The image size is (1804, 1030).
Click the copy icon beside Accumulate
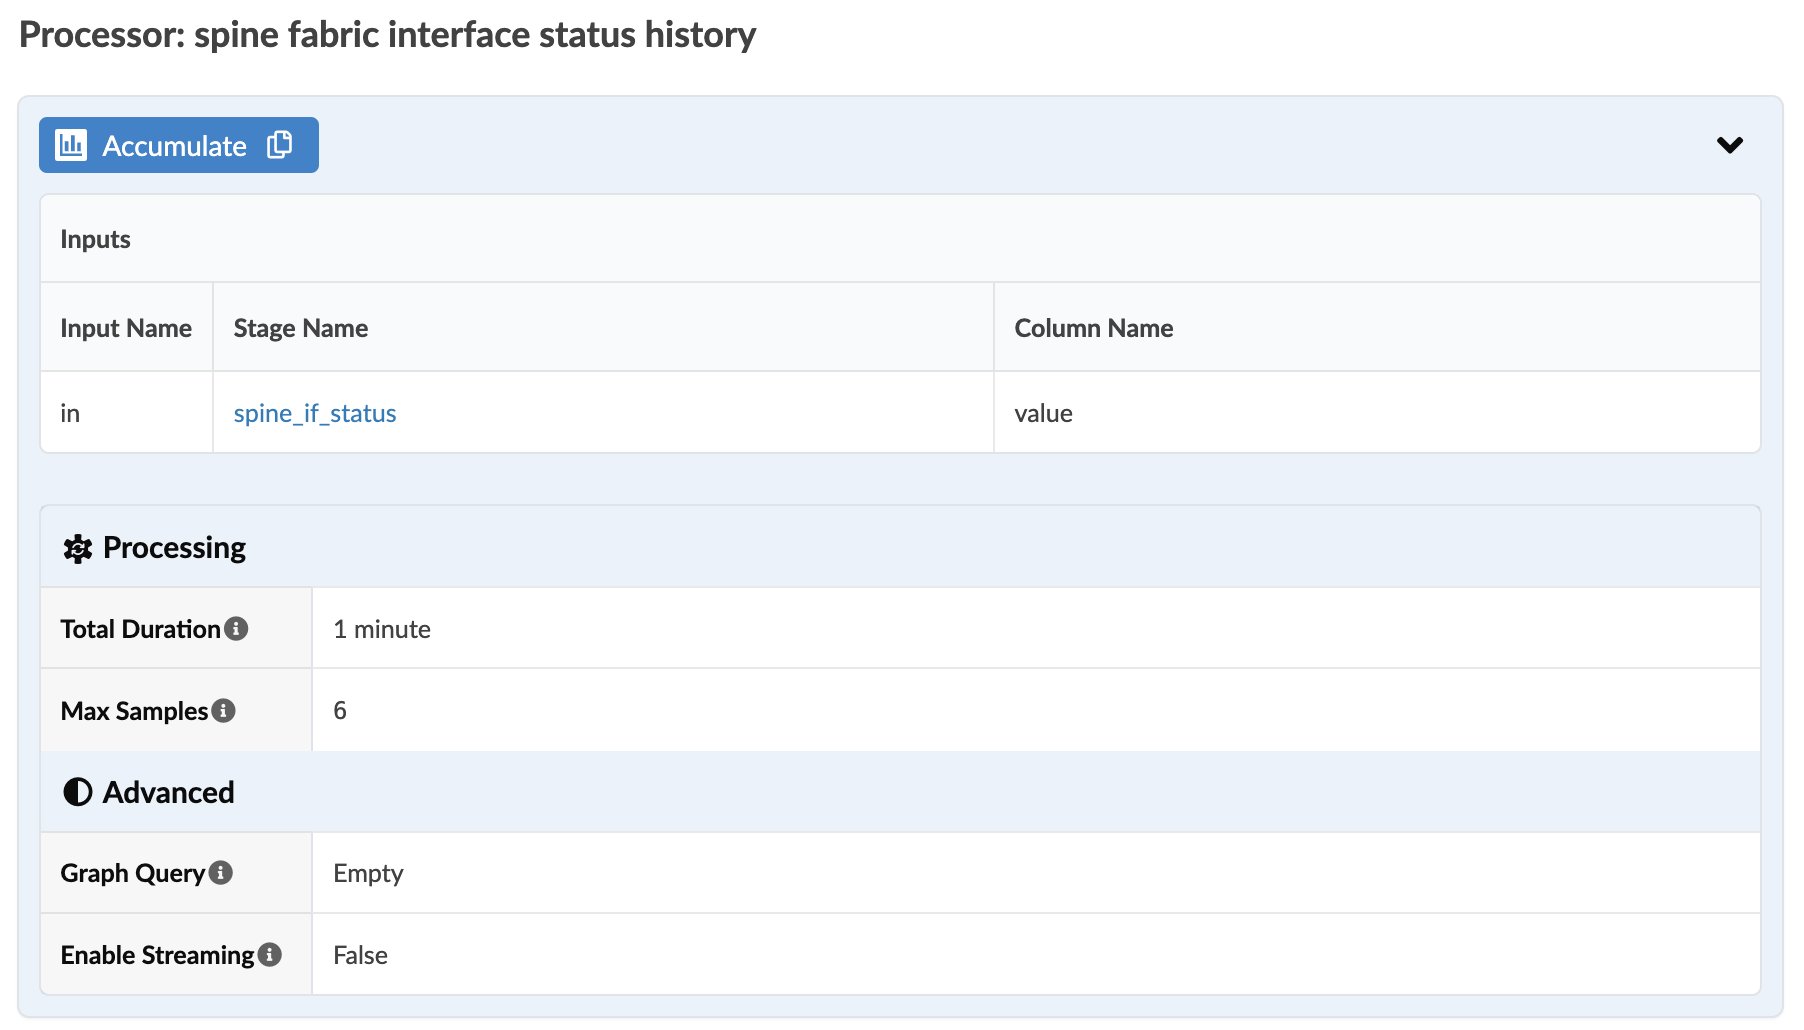280,145
